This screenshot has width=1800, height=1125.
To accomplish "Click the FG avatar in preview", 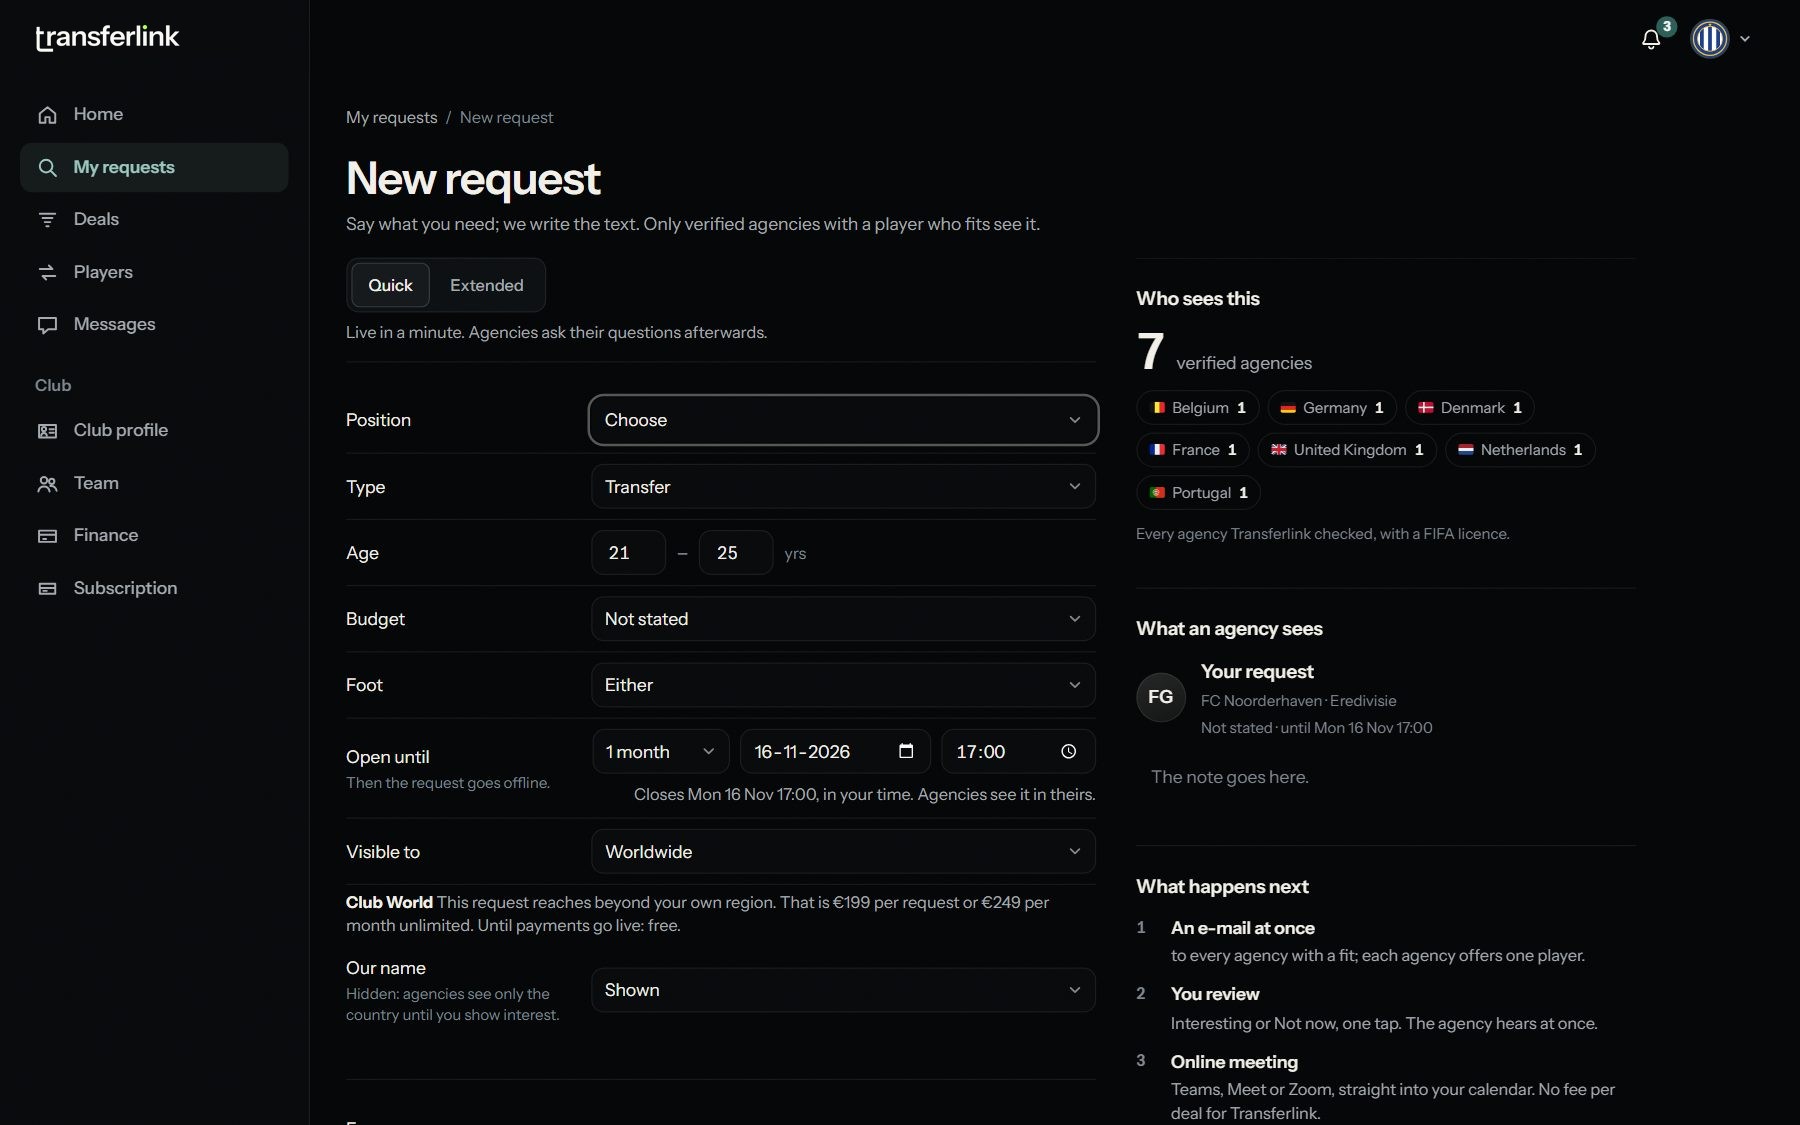I will click(1161, 697).
